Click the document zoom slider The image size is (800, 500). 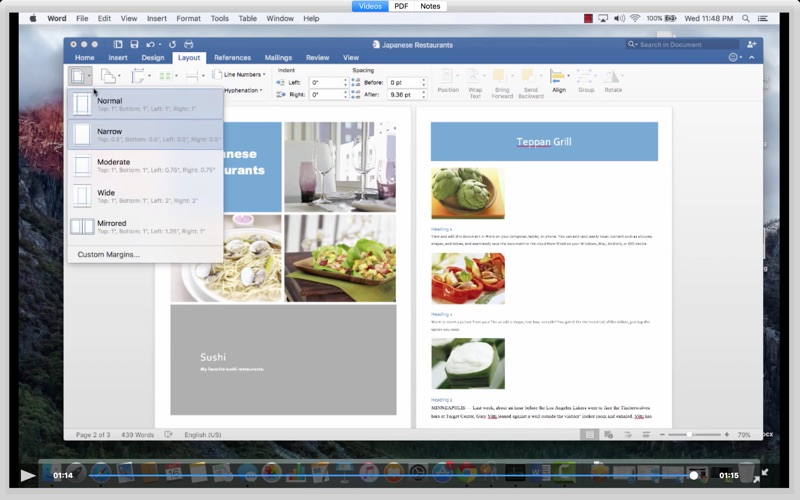(694, 435)
